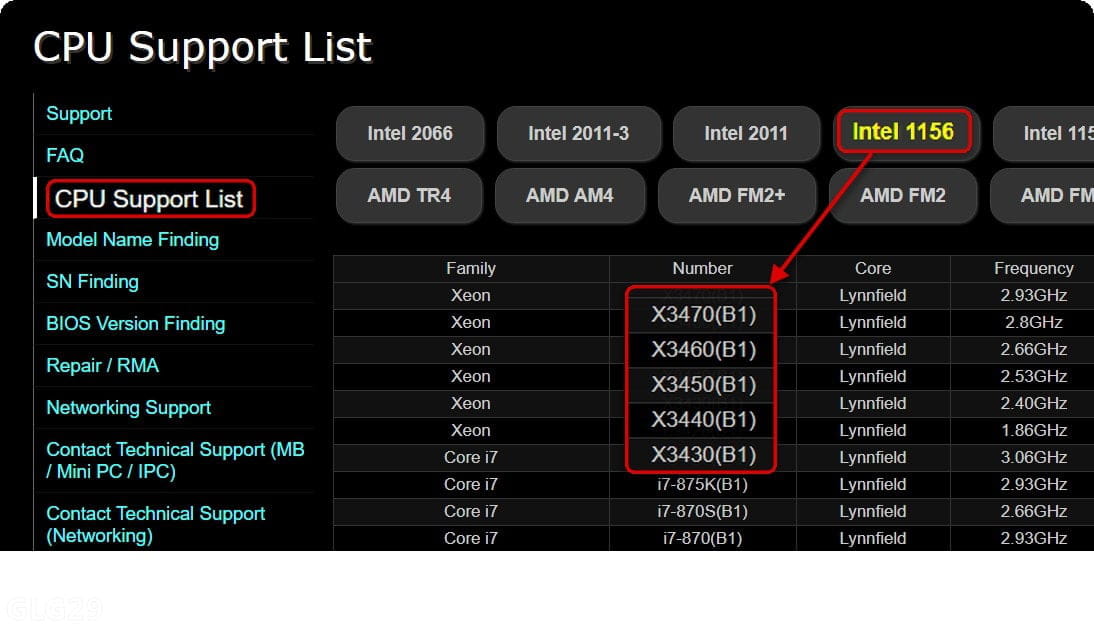Click Core i7 in the i7-875K(B1) row
This screenshot has width=1094, height=631.
471,484
